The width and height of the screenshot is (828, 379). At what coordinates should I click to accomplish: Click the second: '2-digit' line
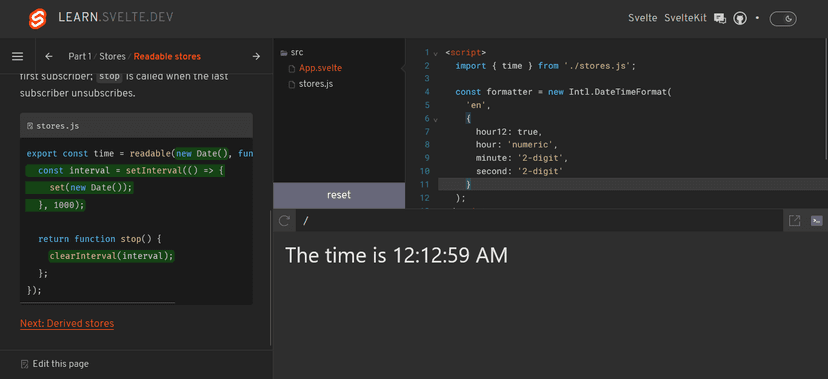520,172
